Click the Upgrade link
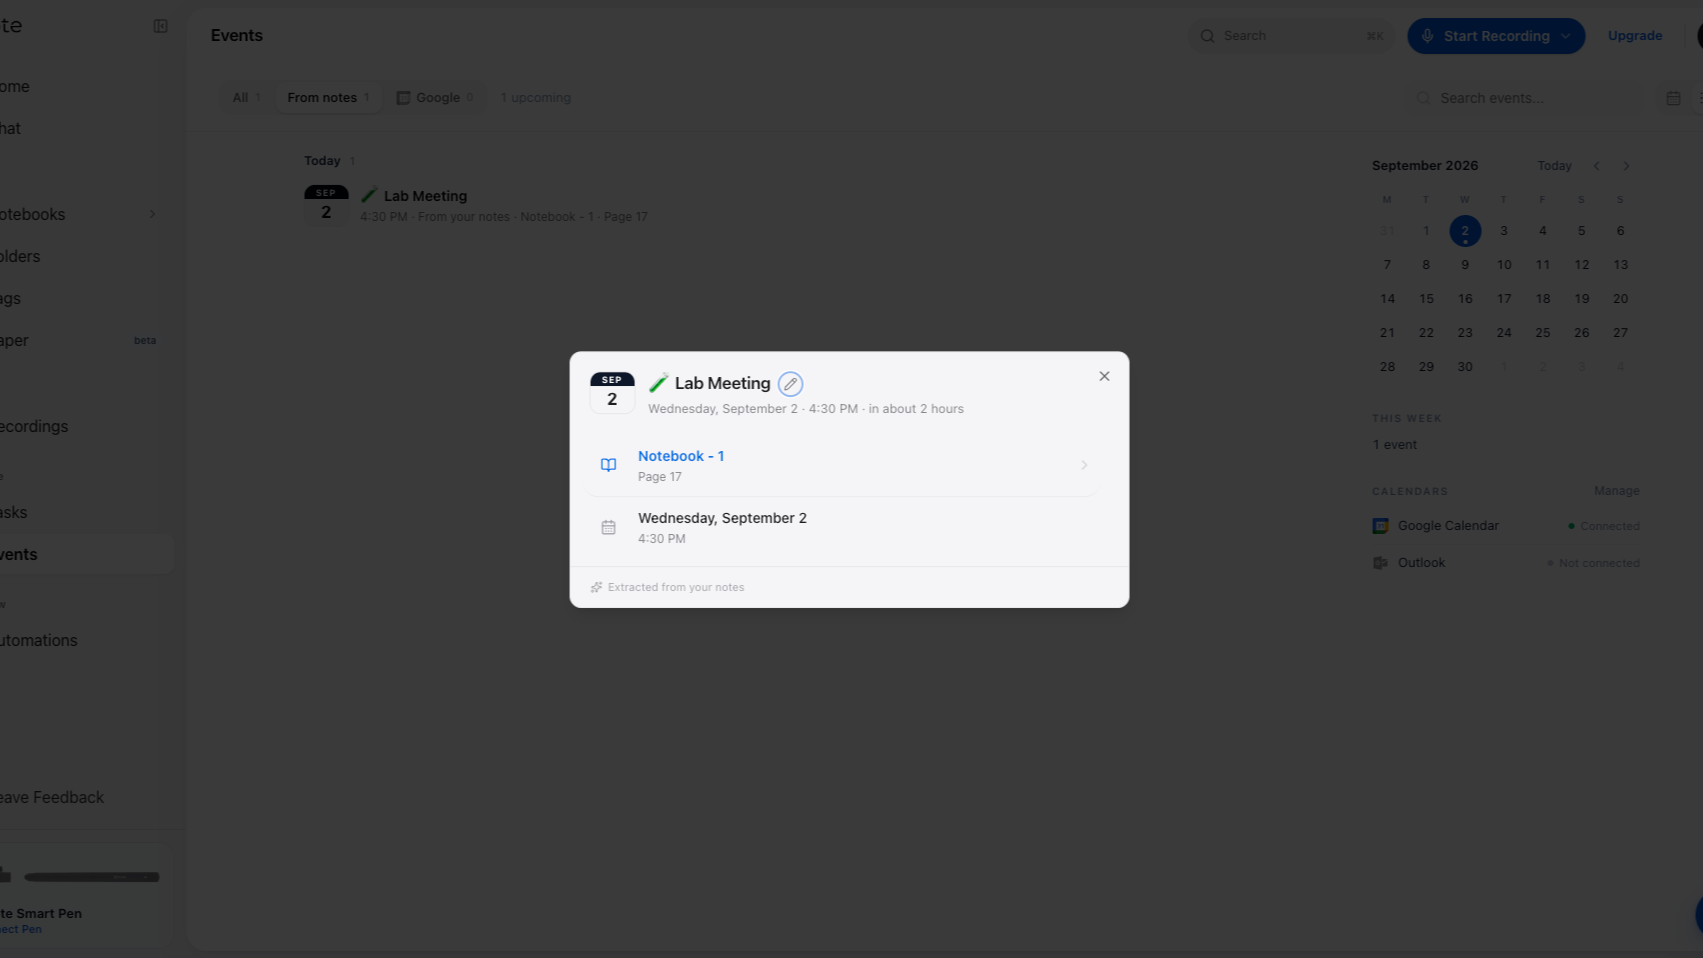Viewport: 1703px width, 958px height. 1635,36
